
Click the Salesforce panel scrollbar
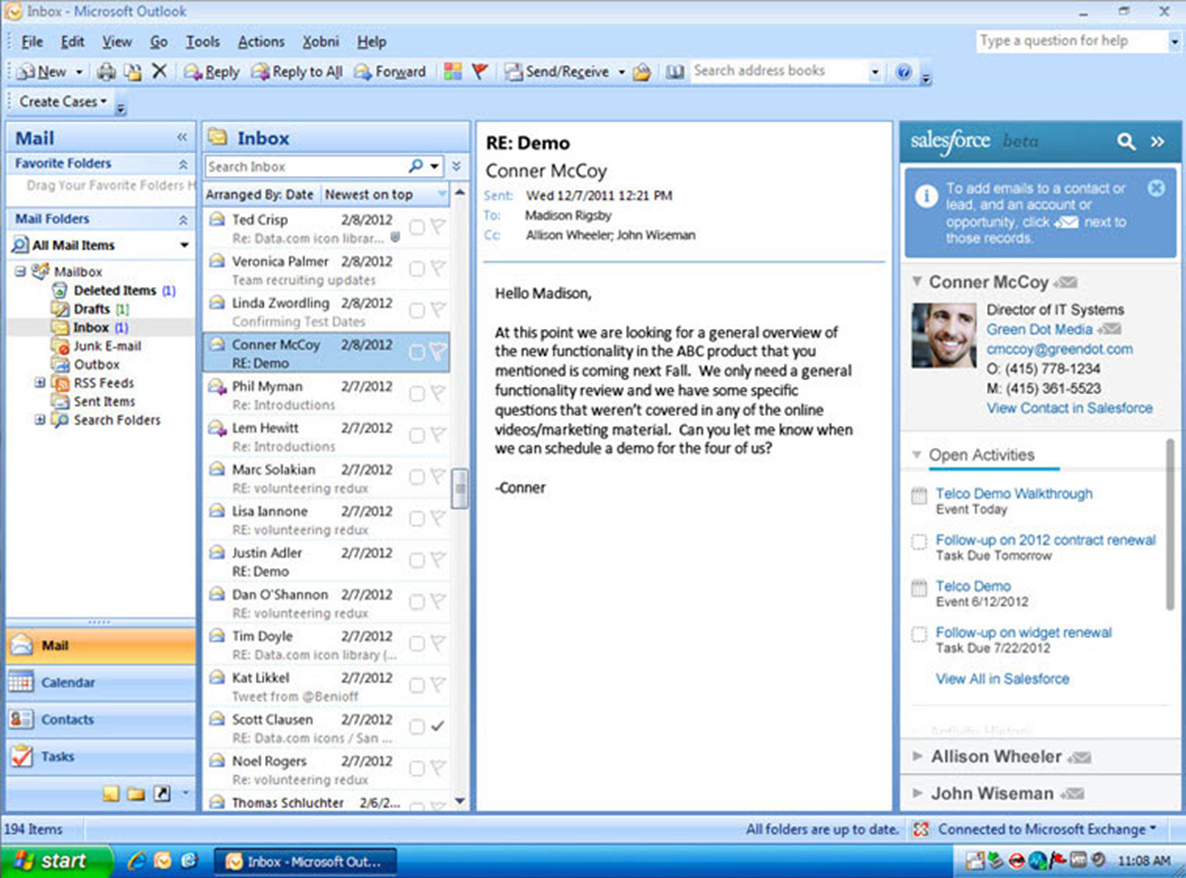coord(1172,526)
